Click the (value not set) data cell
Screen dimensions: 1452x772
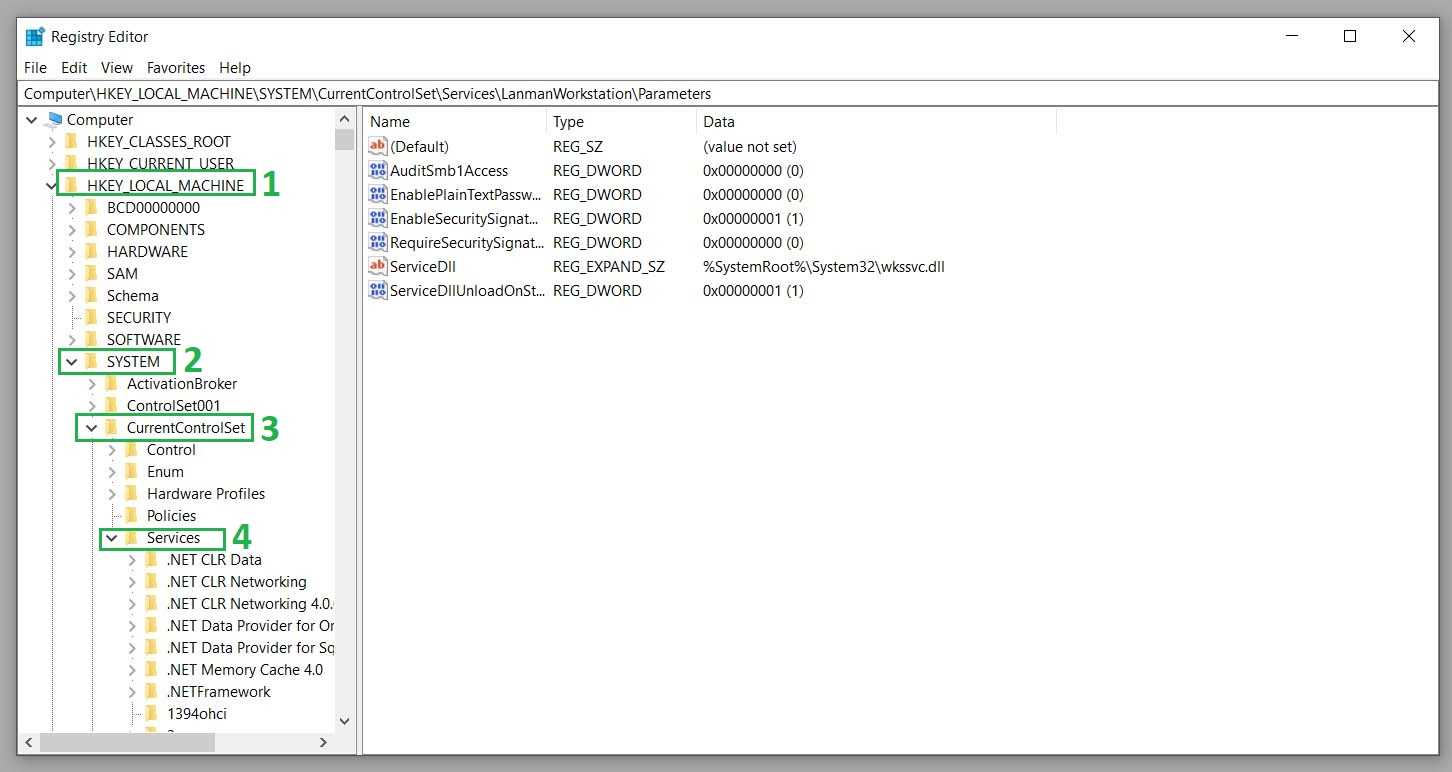click(x=750, y=147)
